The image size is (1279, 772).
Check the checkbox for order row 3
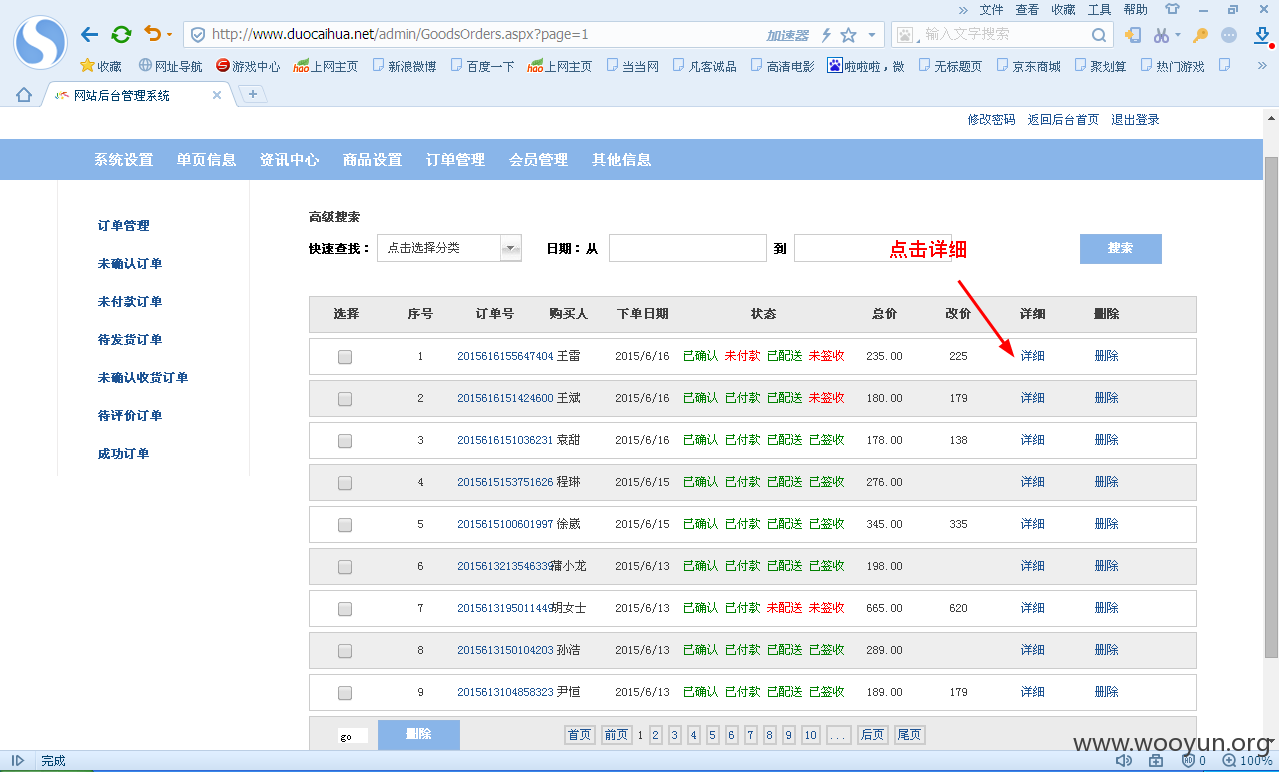(345, 441)
